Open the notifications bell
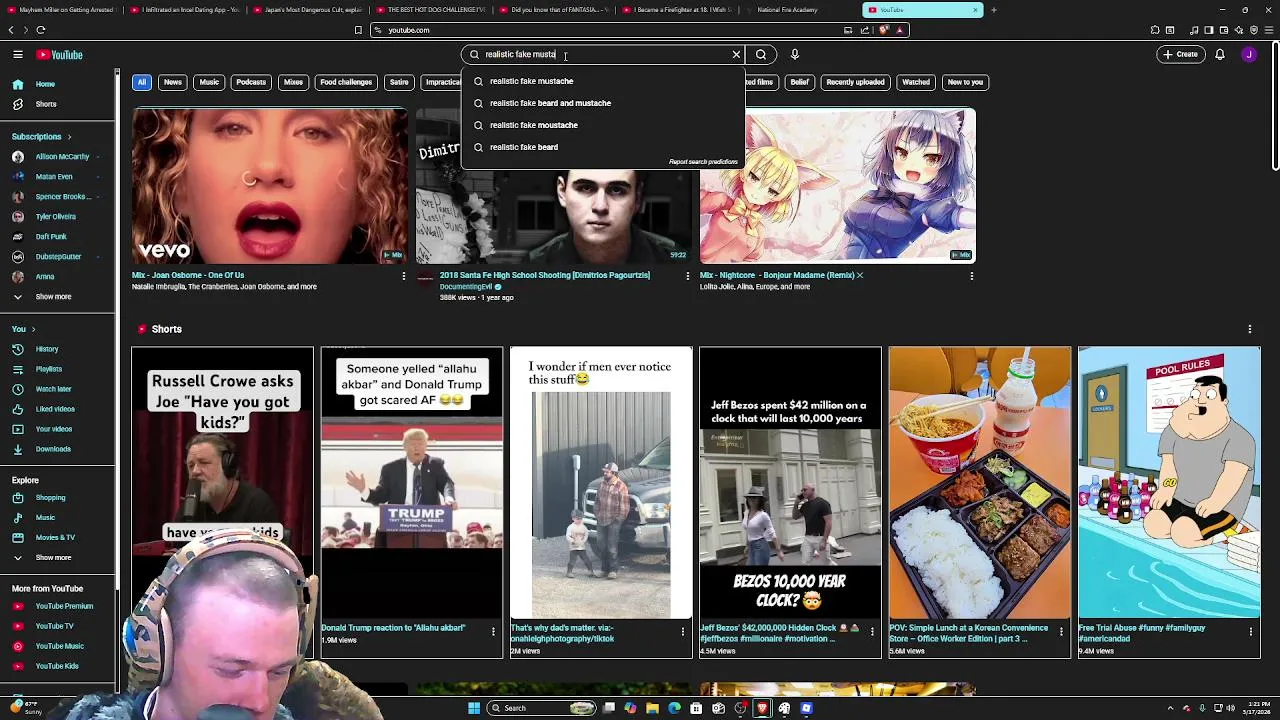1280x720 pixels. click(x=1220, y=54)
